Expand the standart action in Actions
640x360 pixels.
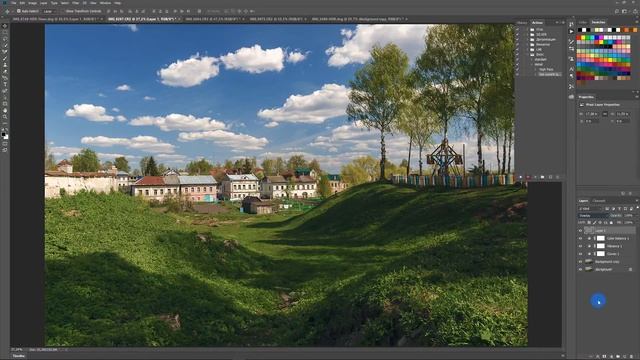(532, 60)
